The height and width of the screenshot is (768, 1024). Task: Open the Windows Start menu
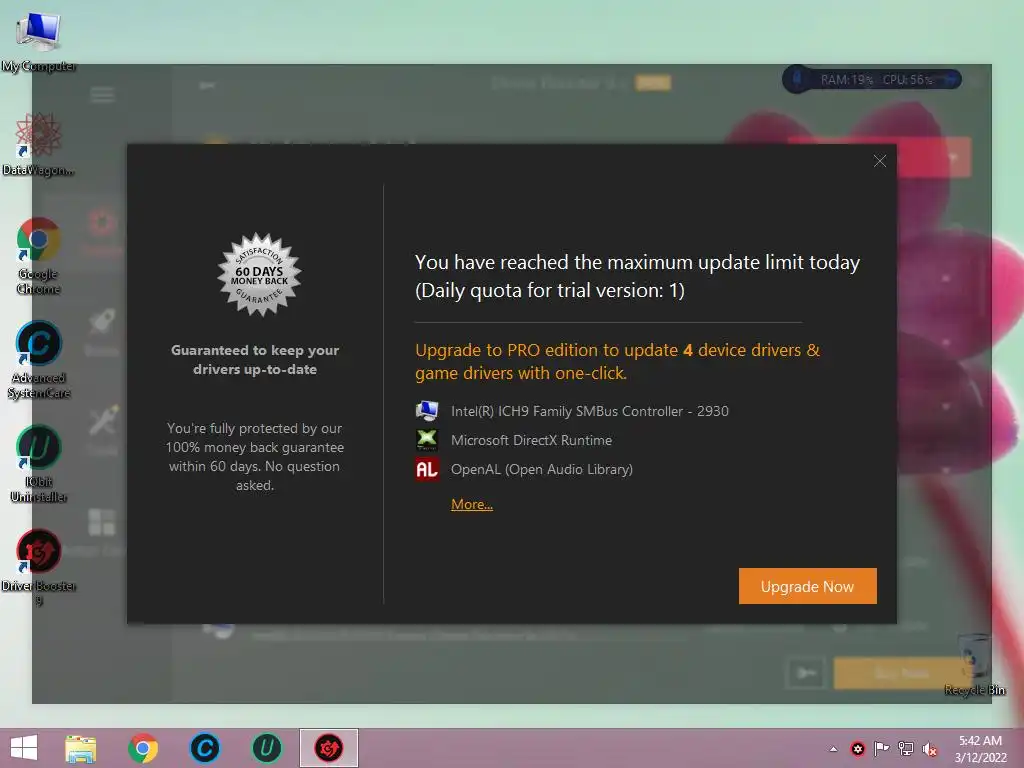[x=24, y=748]
